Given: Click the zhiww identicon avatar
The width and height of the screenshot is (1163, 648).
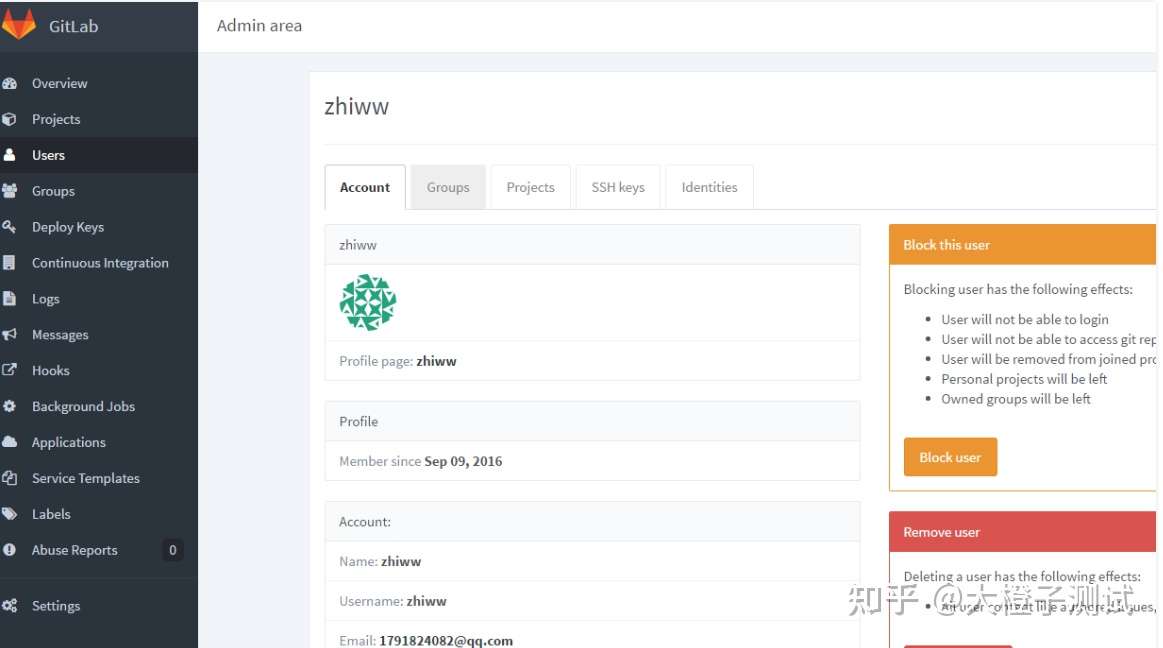Looking at the screenshot, I should point(368,302).
